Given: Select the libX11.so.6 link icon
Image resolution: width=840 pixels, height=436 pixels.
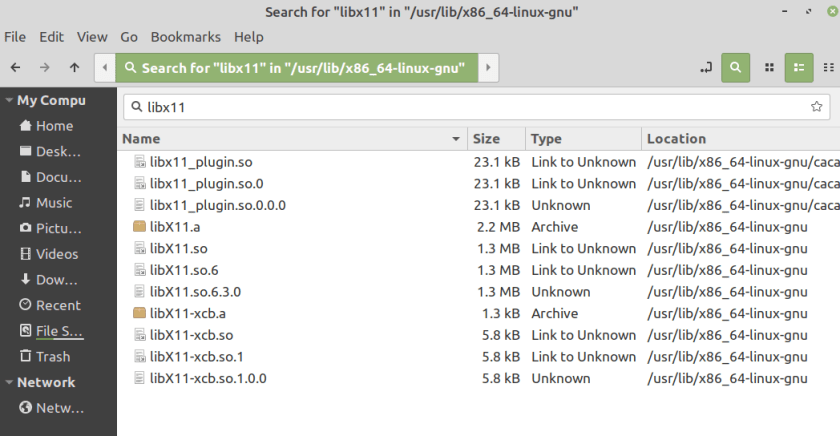Looking at the screenshot, I should tap(139, 270).
